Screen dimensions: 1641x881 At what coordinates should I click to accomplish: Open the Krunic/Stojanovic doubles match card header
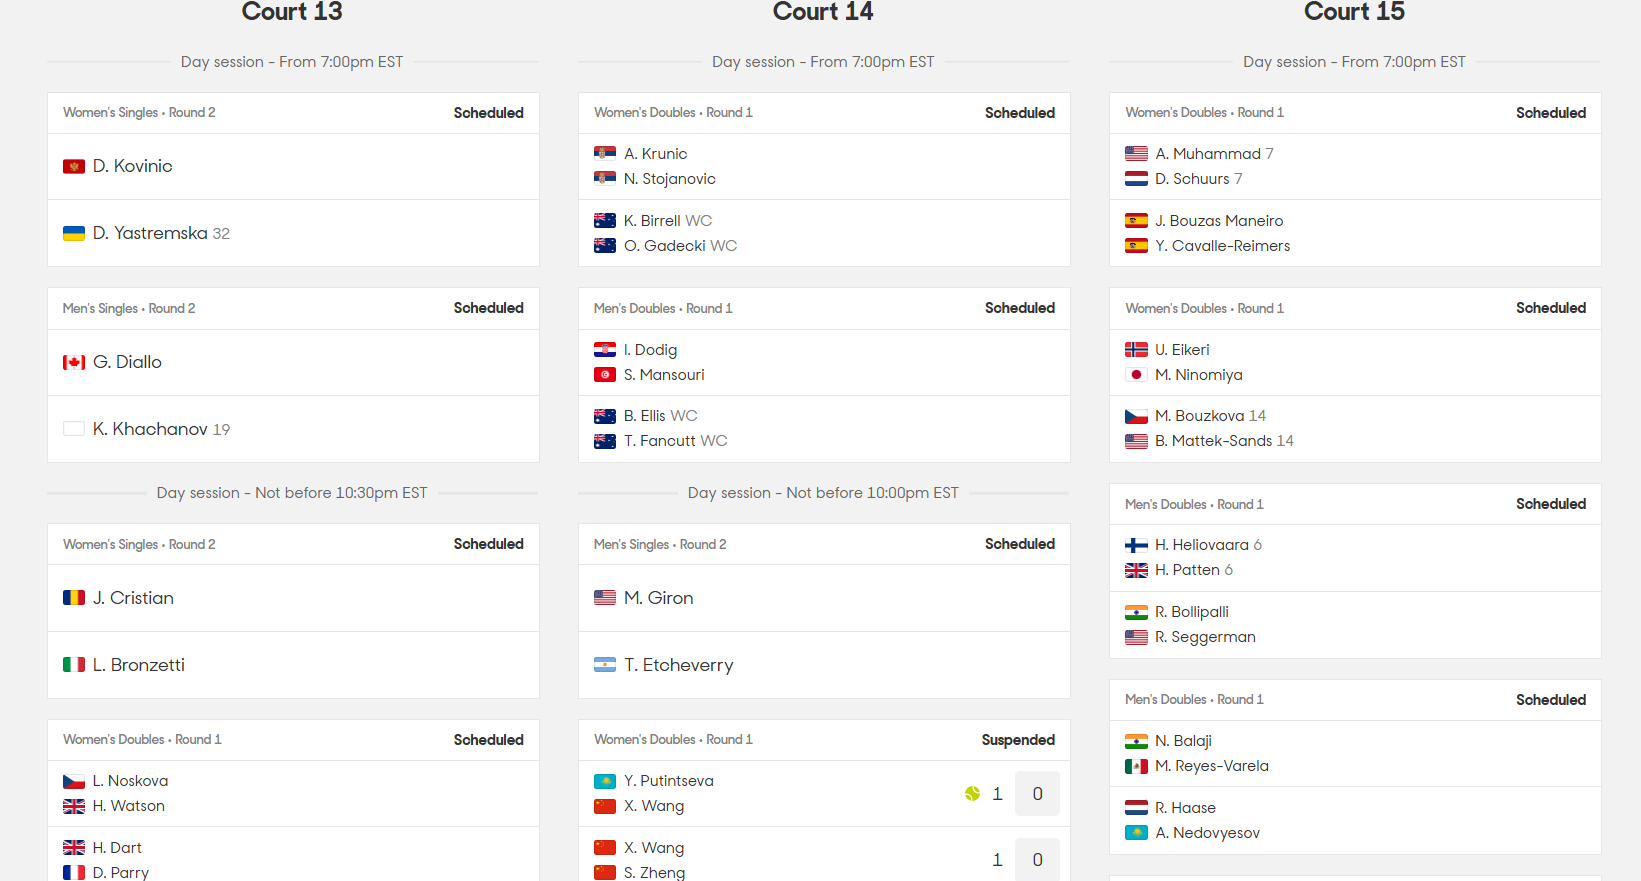click(824, 113)
